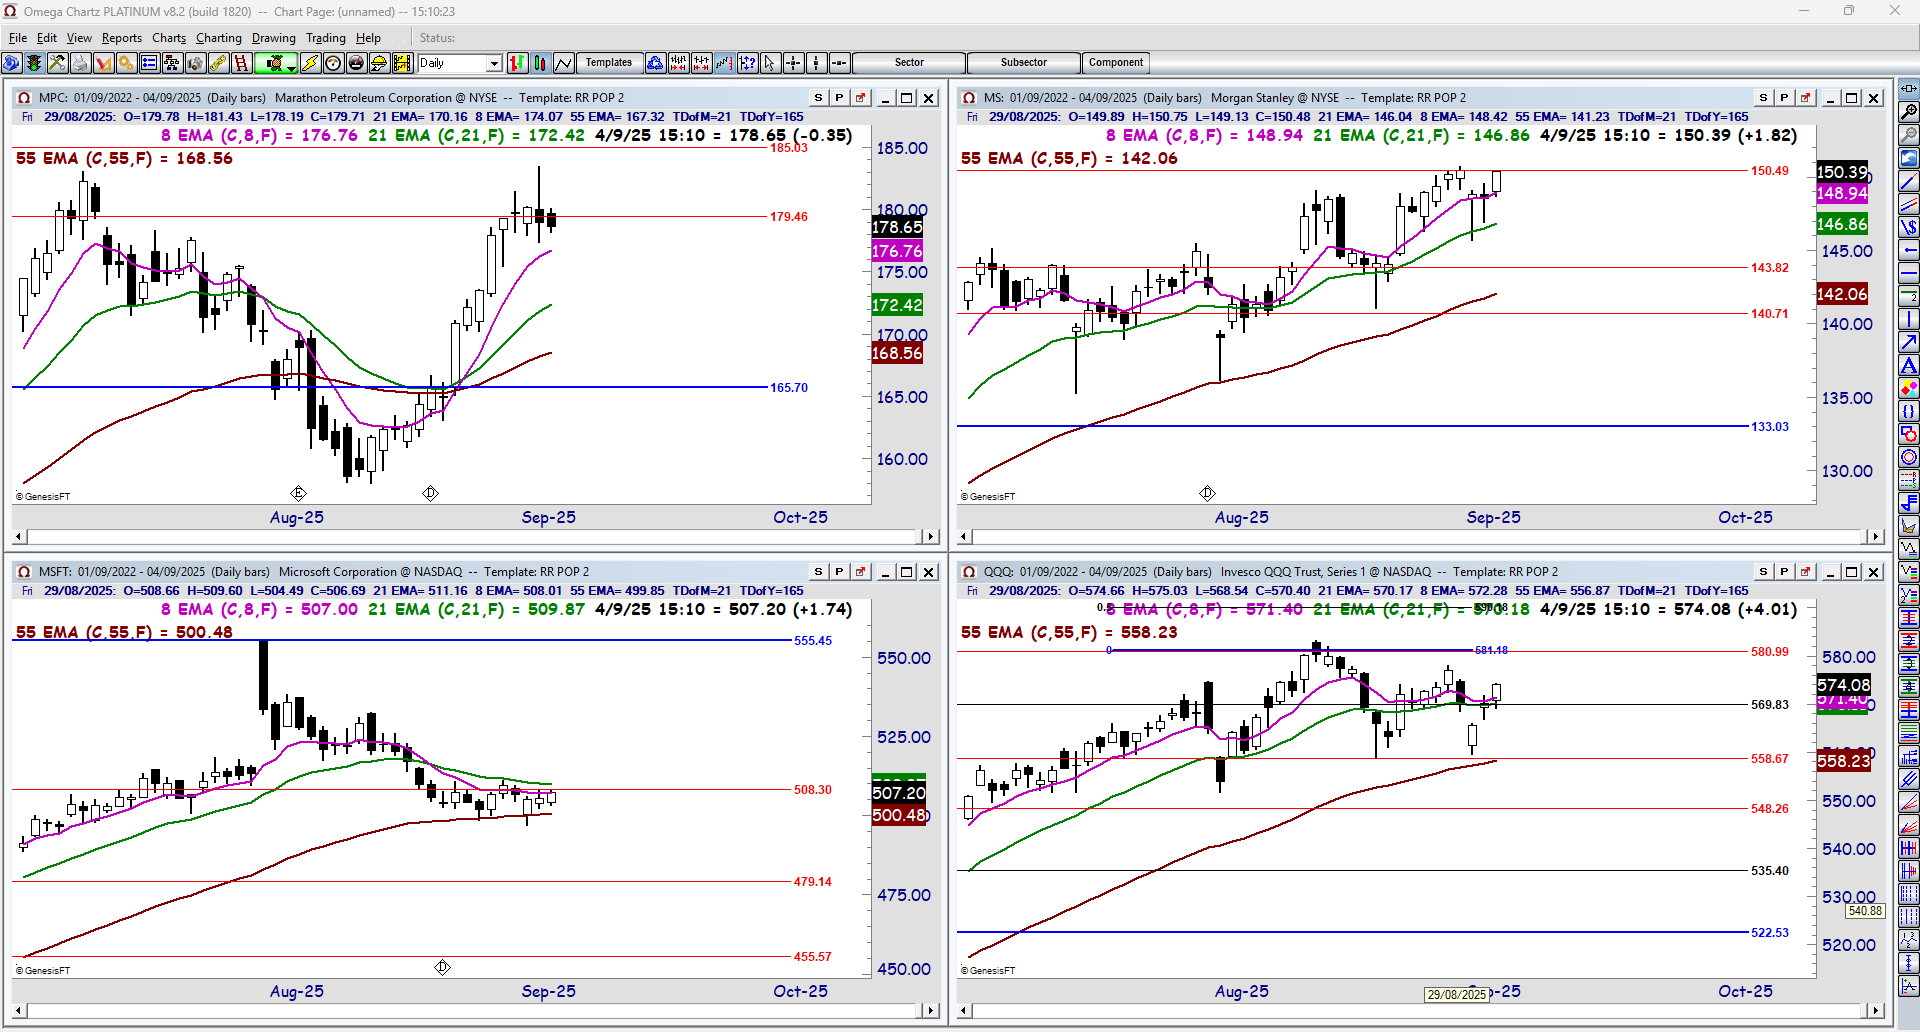Viewport: 1920px width, 1032px height.
Task: Select the zoom in magnifier tool
Action: click(1909, 112)
